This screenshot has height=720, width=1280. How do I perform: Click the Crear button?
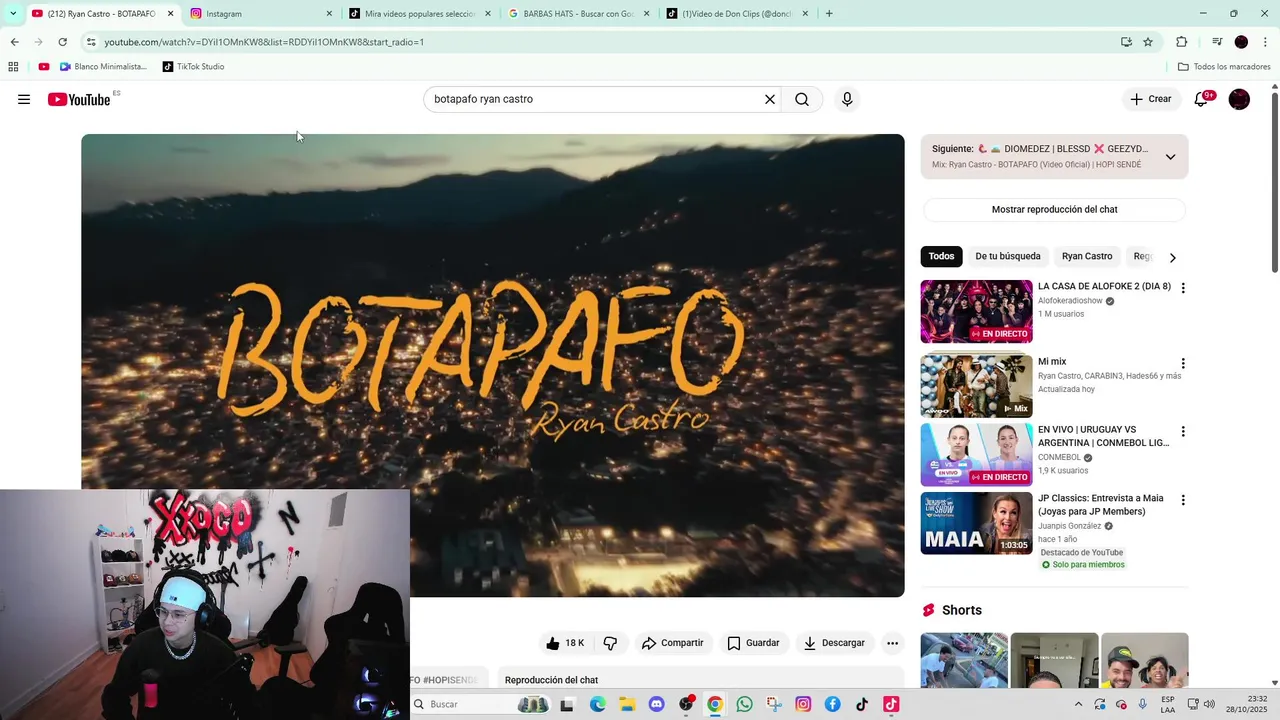(x=1150, y=99)
